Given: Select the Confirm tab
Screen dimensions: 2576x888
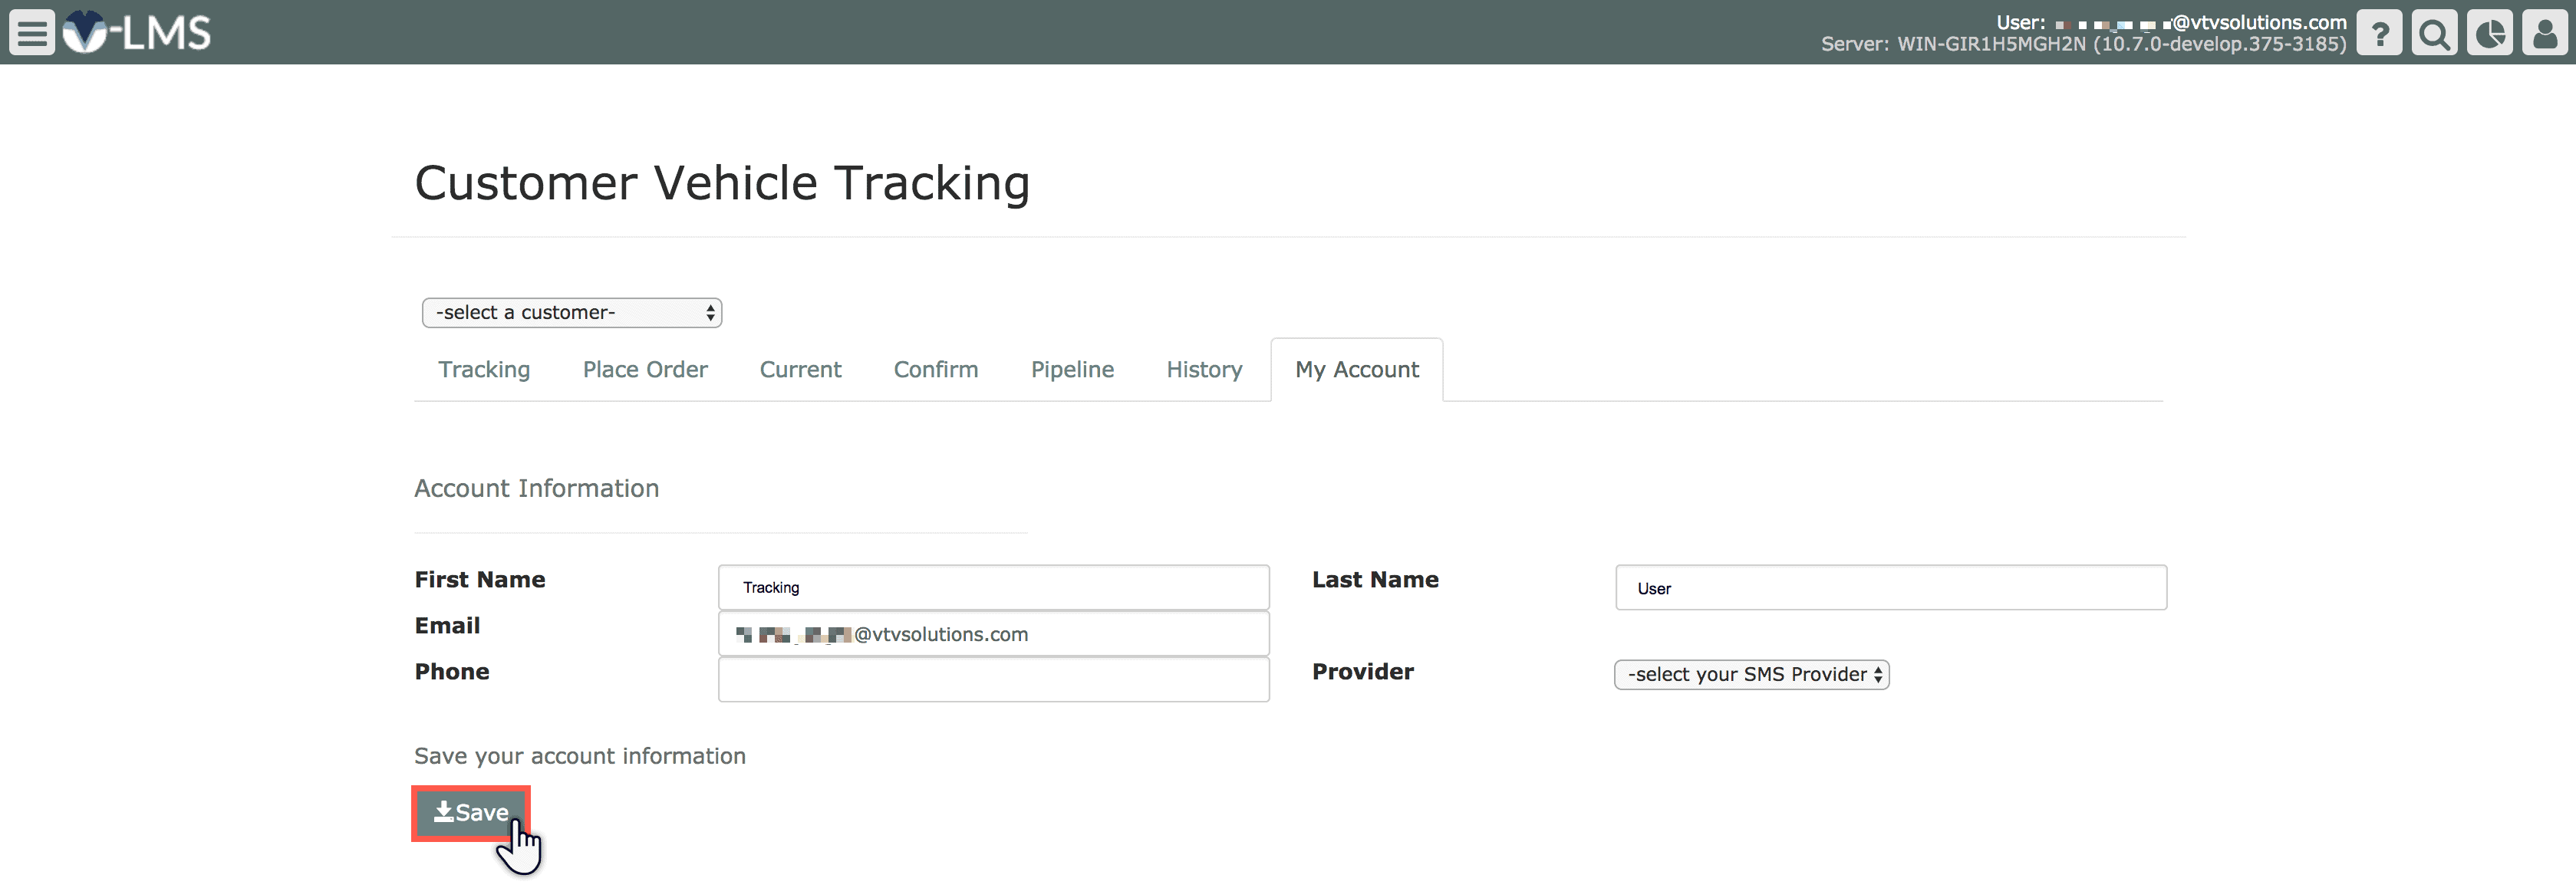Looking at the screenshot, I should pyautogui.click(x=935, y=370).
